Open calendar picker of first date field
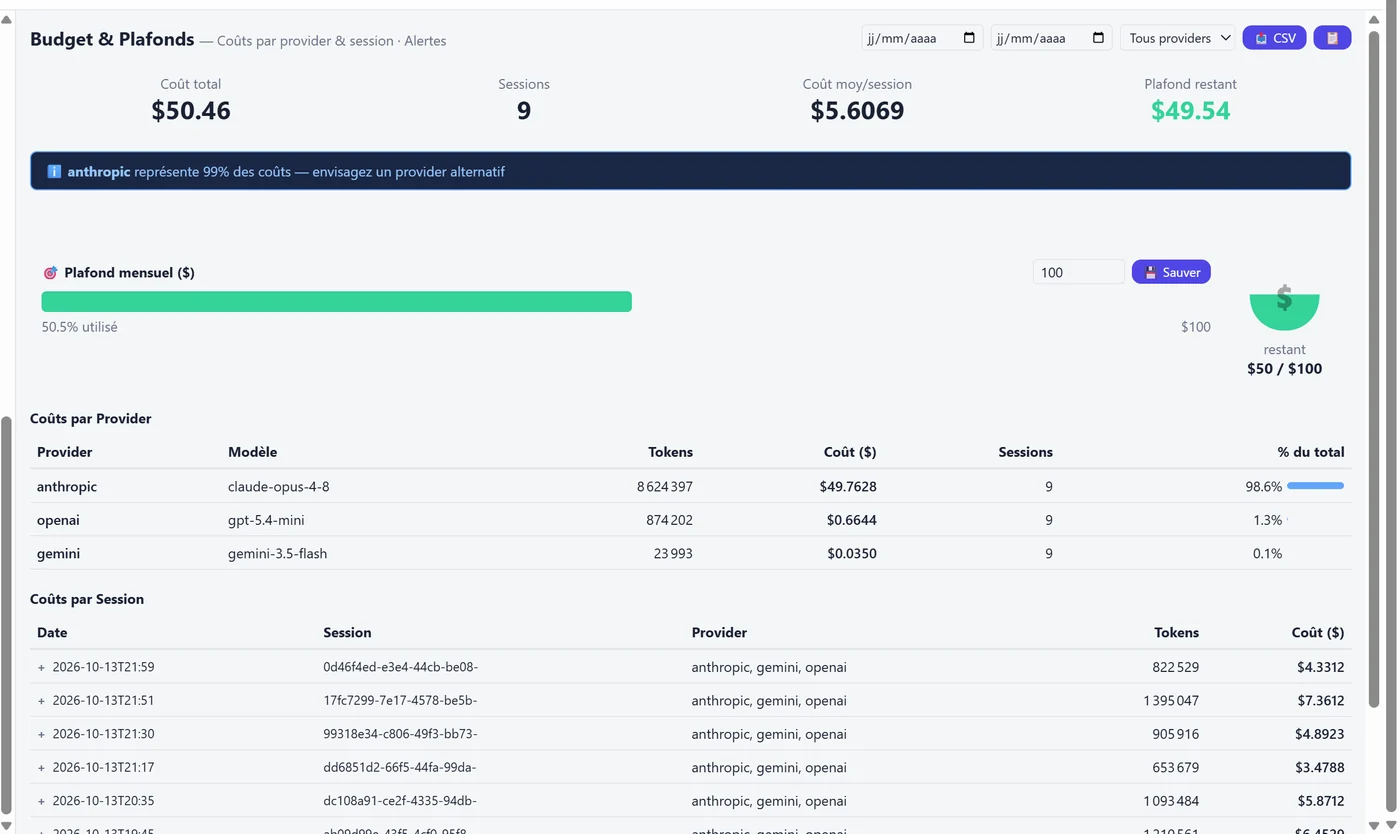1400x834 pixels. pos(969,38)
